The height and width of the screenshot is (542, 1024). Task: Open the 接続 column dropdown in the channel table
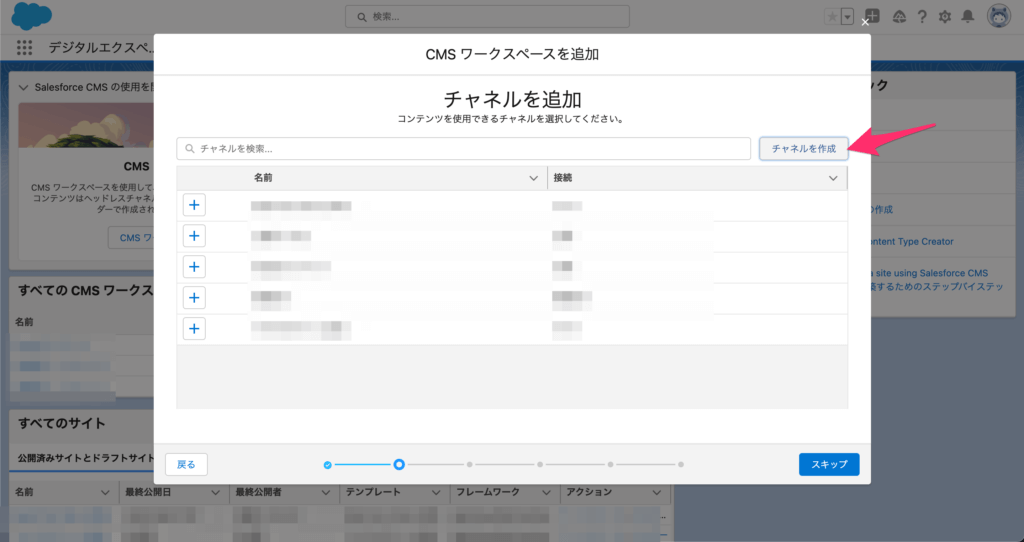tap(833, 178)
